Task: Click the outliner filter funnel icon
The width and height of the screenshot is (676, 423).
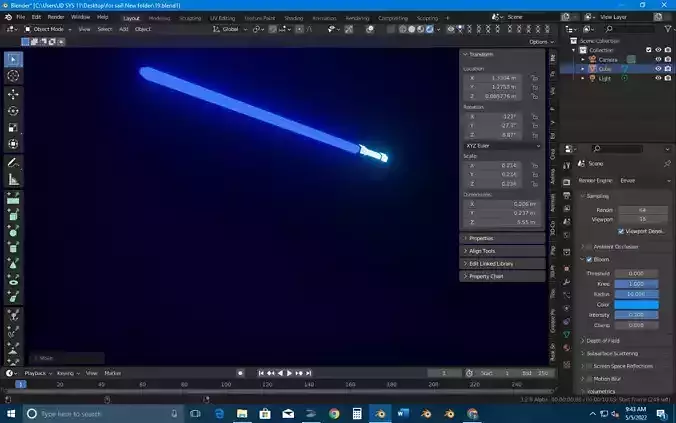Action: [667, 29]
